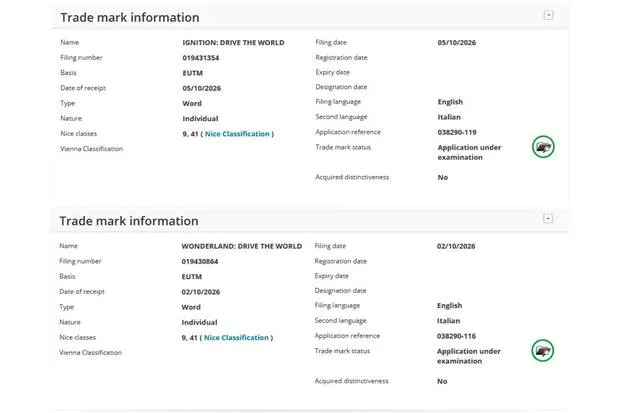The width and height of the screenshot is (620, 413).
Task: Click the filing date value 05/10/2026
Action: (457, 43)
